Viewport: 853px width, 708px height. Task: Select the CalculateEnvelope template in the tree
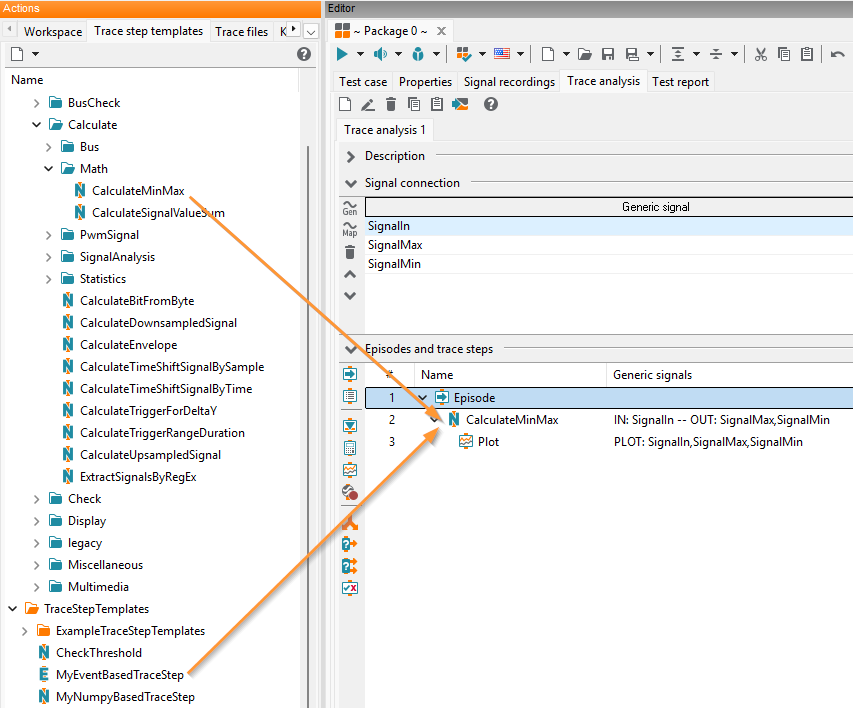coord(128,345)
